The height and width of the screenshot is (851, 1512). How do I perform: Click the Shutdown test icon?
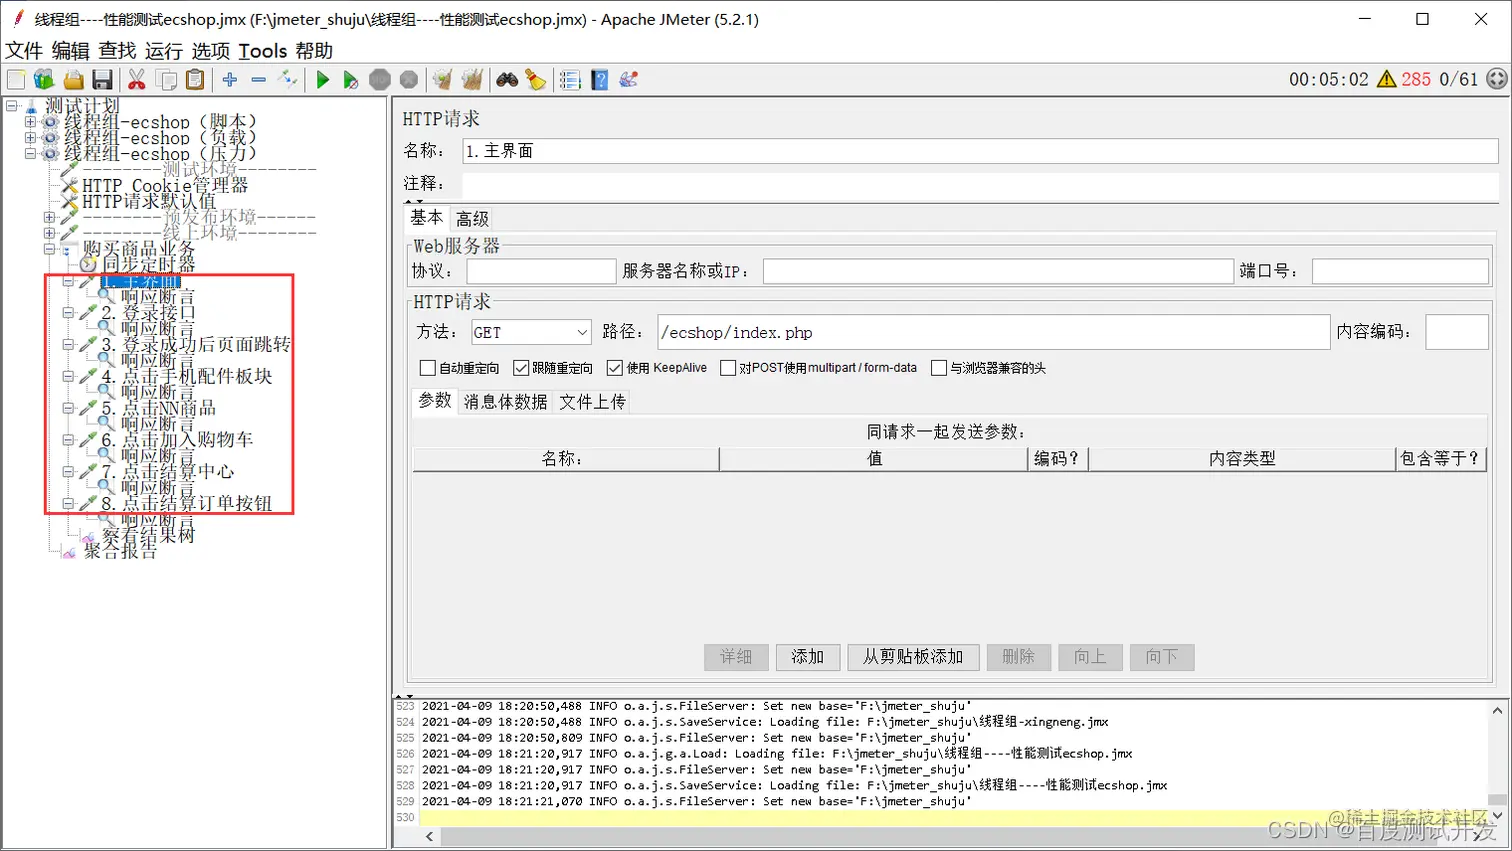point(409,80)
